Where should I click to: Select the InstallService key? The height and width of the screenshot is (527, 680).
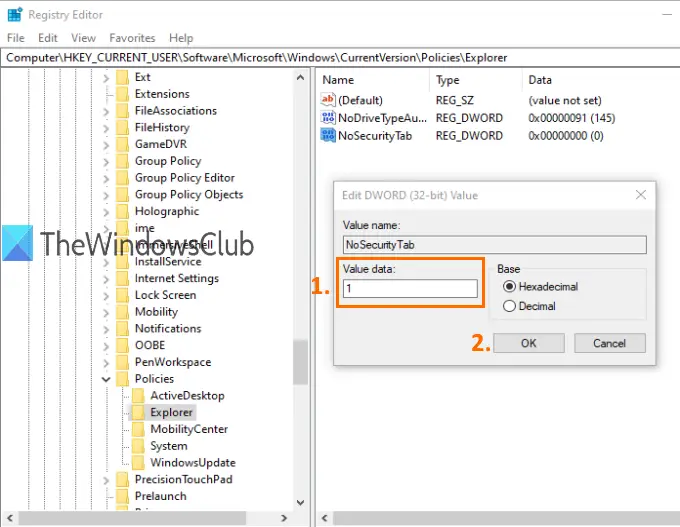[168, 262]
